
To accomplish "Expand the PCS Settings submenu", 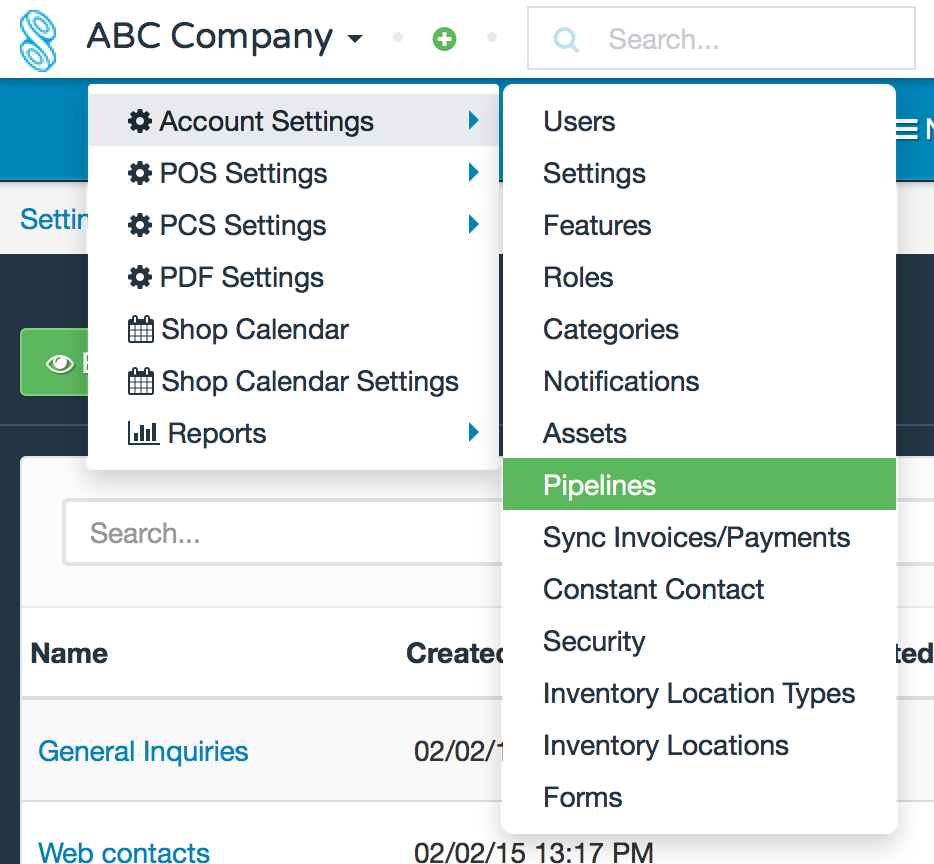I will tap(245, 224).
